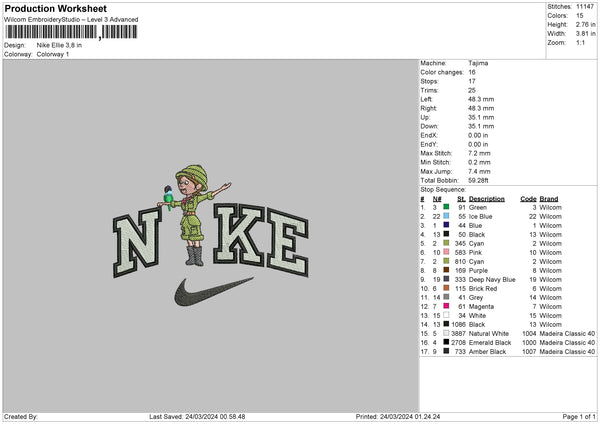This screenshot has height=424, width=600.
Task: Click the Amber Black swatch
Action: click(446, 351)
